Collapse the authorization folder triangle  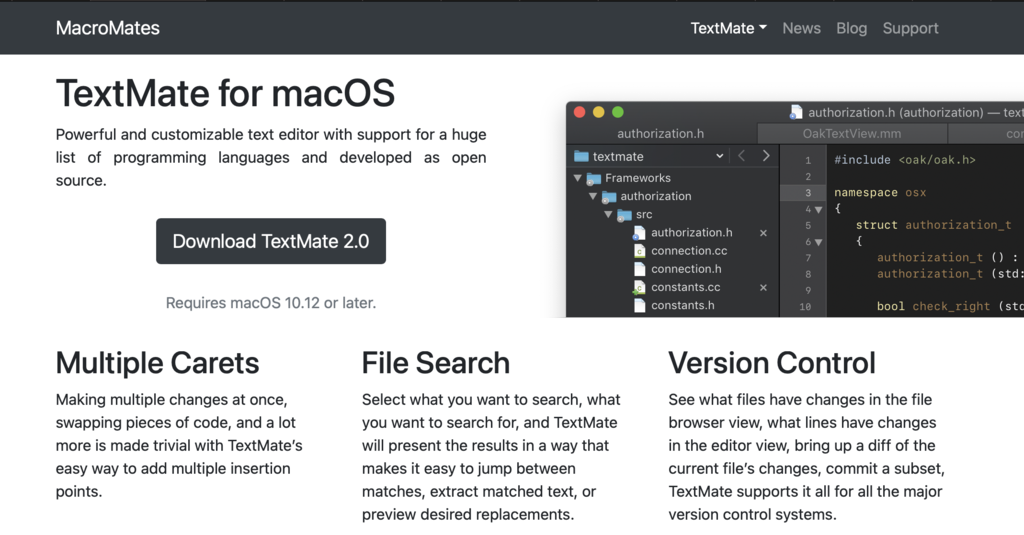pos(593,196)
